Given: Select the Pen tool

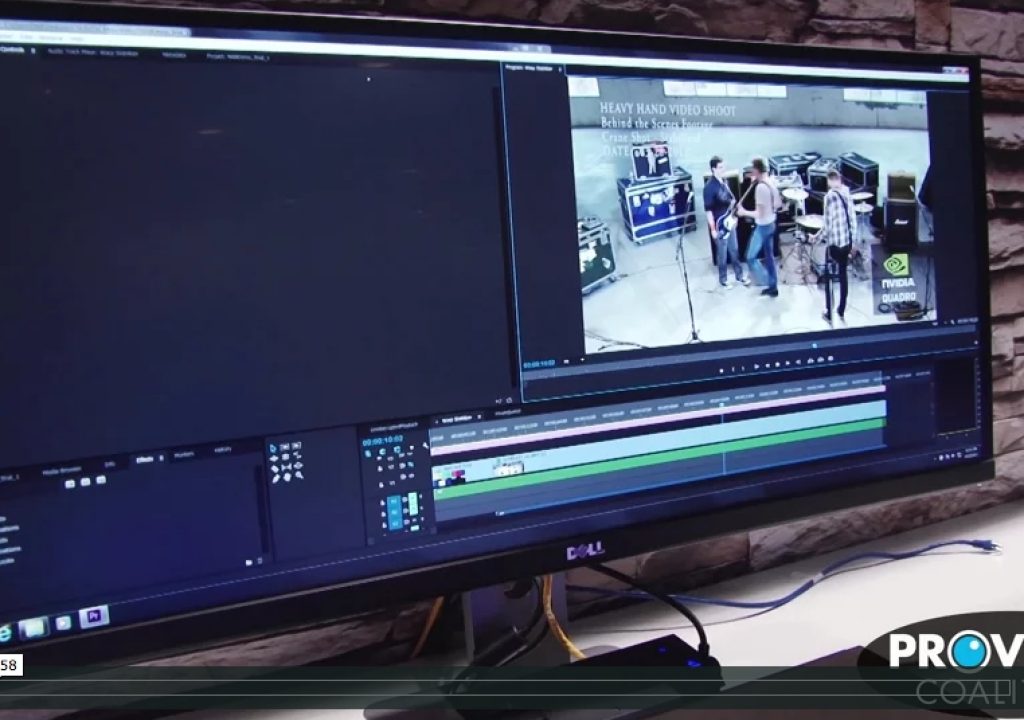Looking at the screenshot, I should pyautogui.click(x=276, y=479).
